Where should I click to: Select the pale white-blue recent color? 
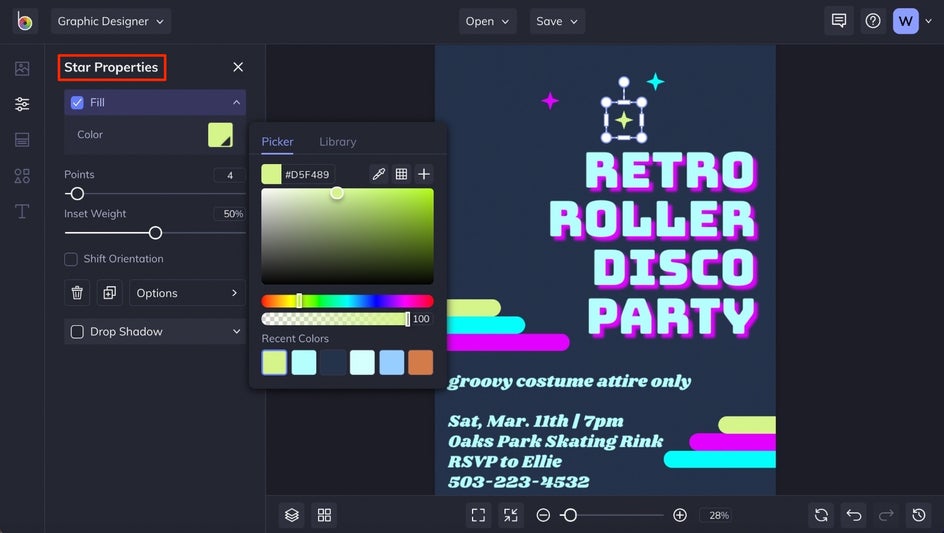click(362, 363)
